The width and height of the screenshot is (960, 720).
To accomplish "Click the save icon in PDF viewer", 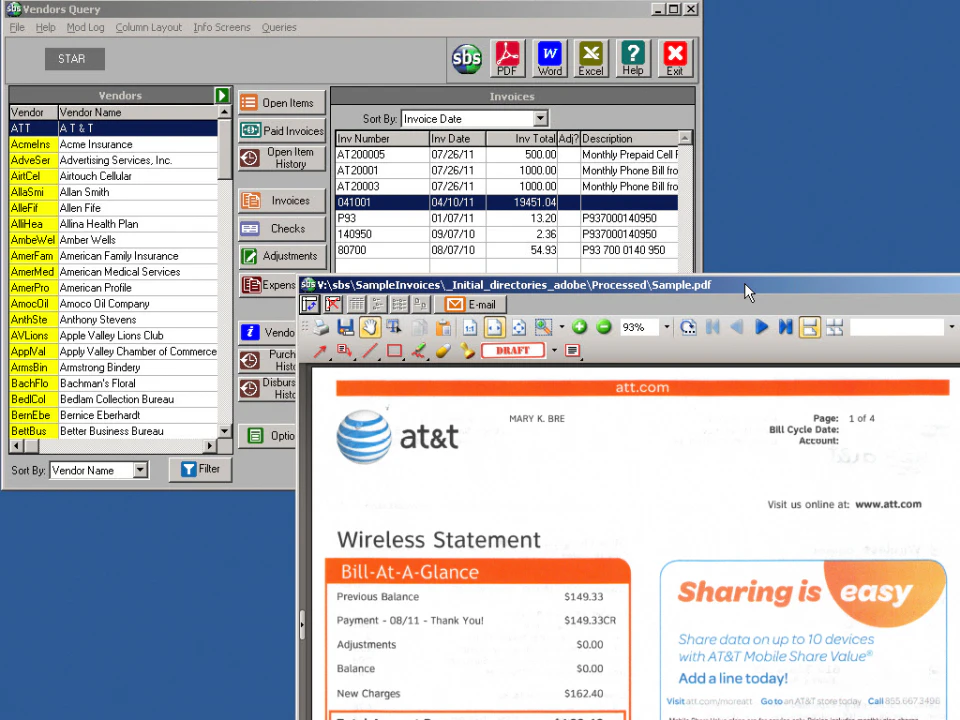I will (x=345, y=328).
